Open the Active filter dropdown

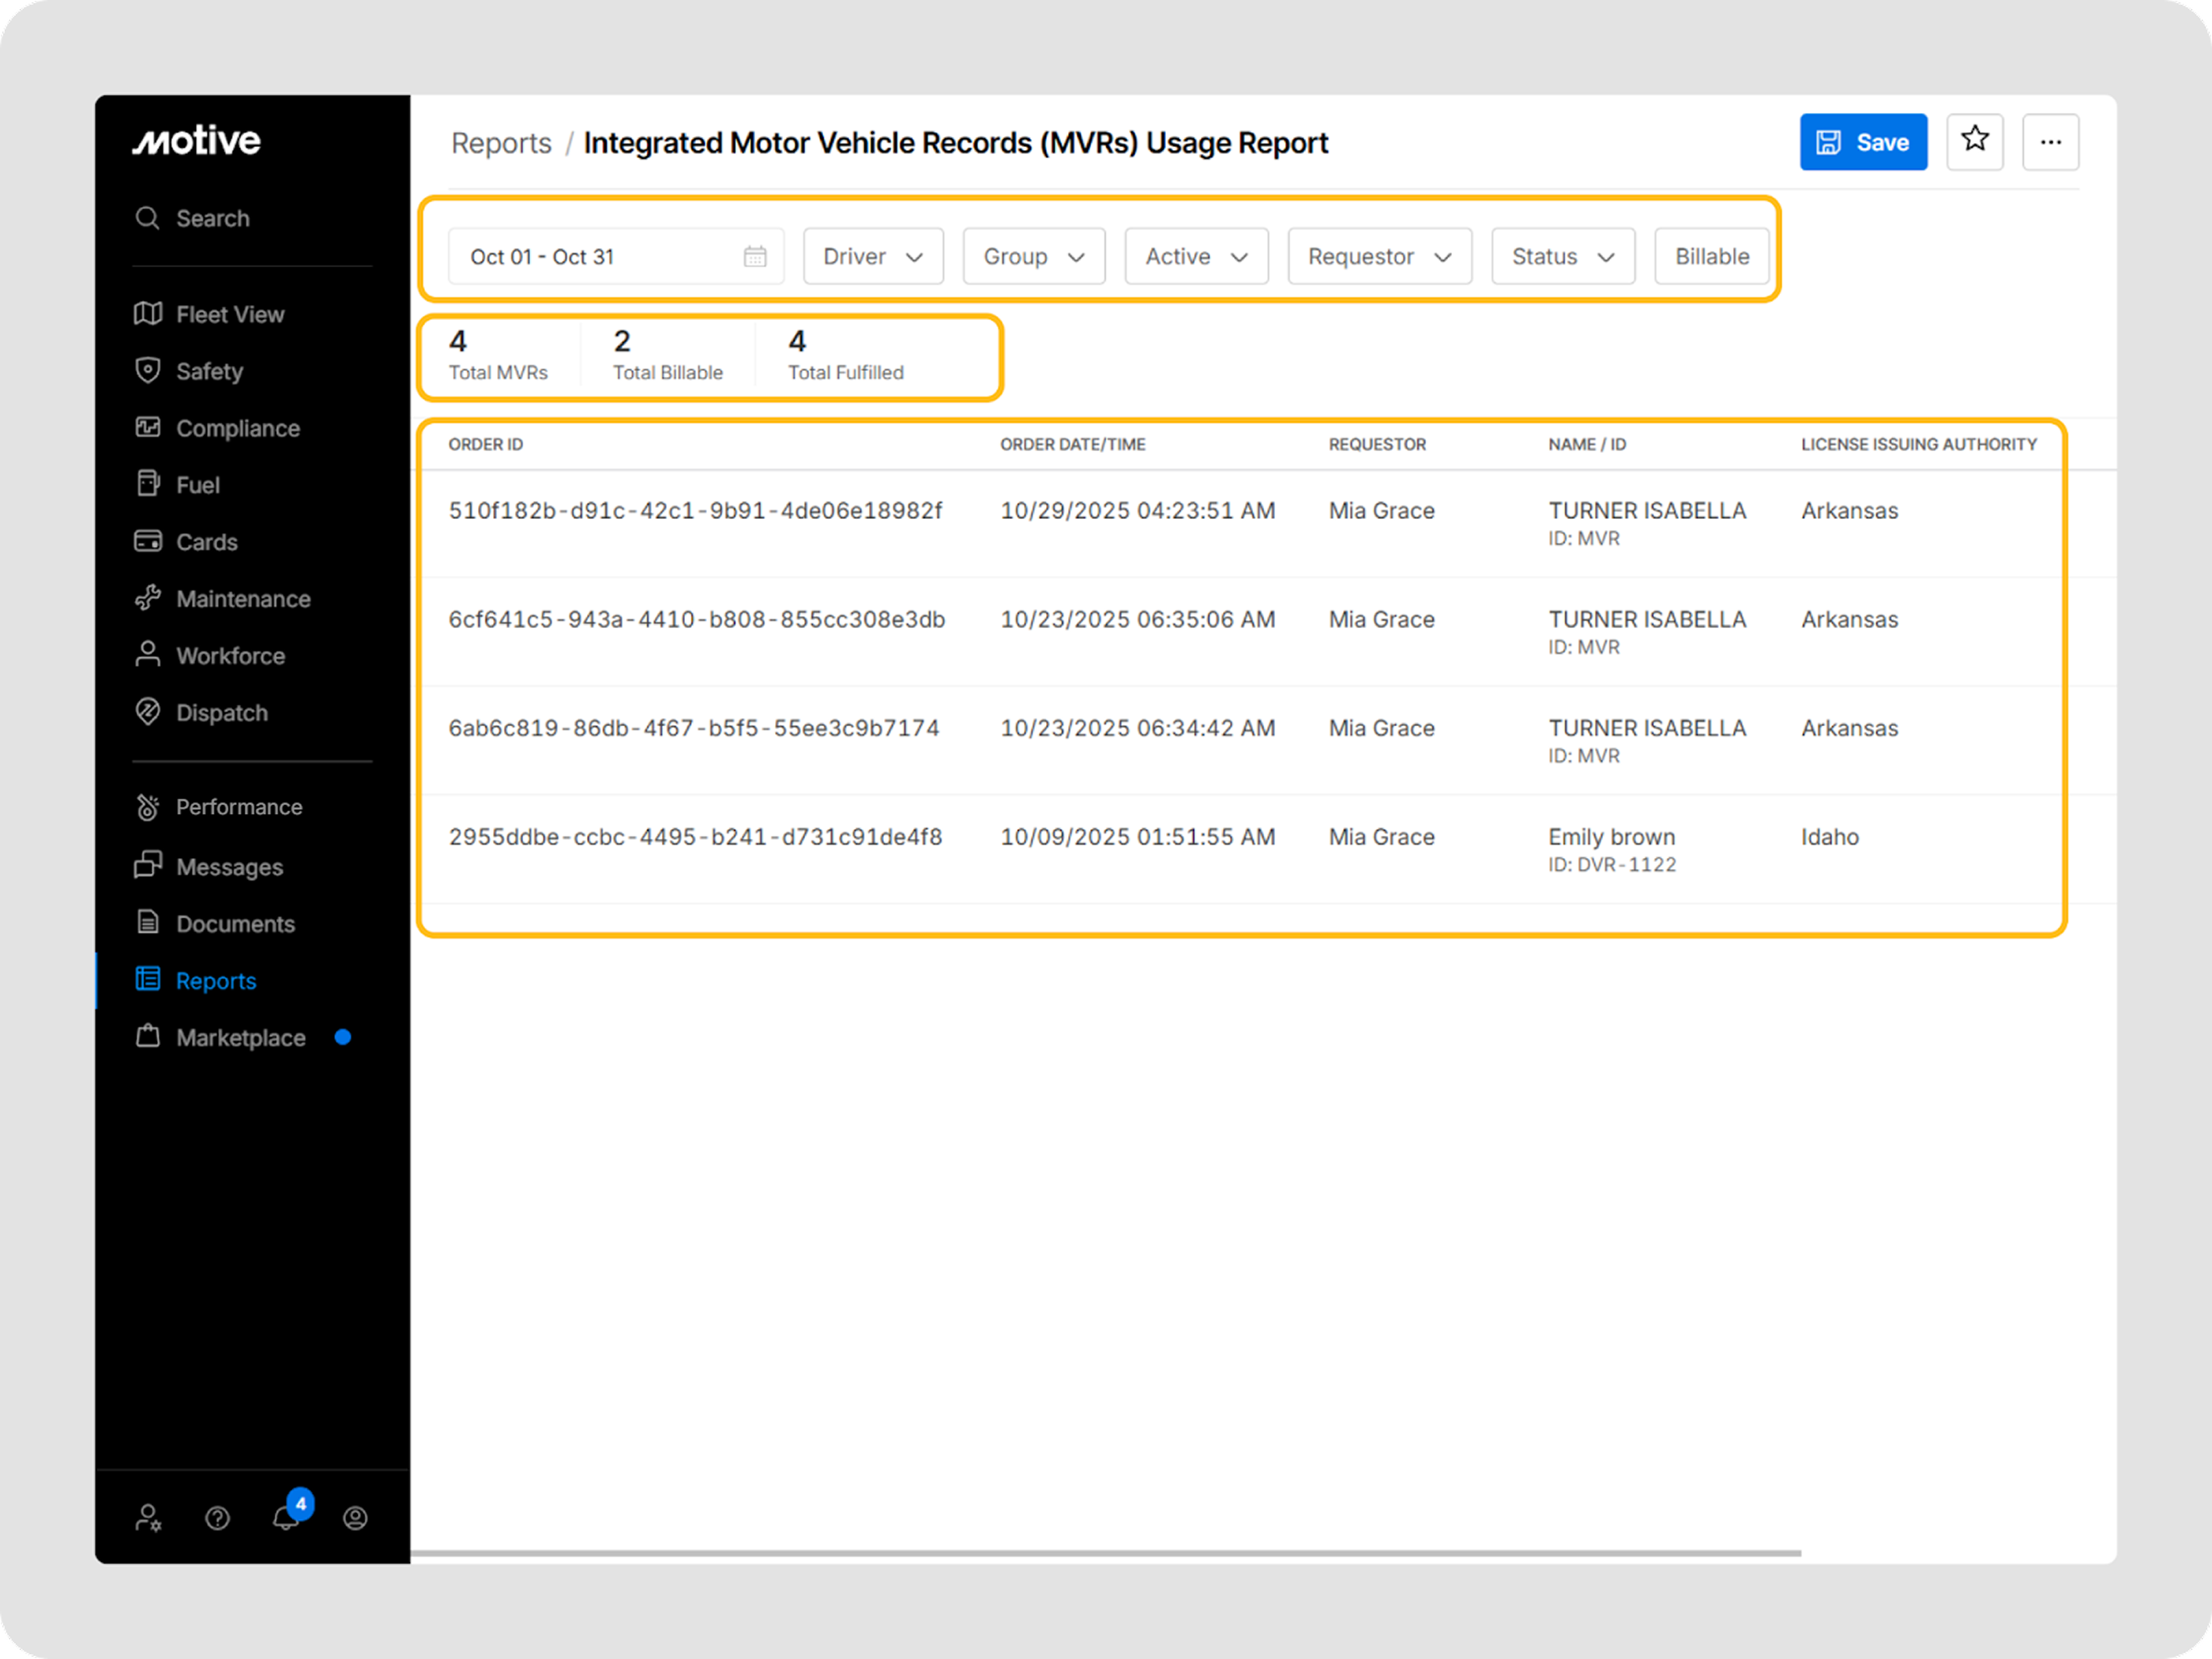[1195, 257]
